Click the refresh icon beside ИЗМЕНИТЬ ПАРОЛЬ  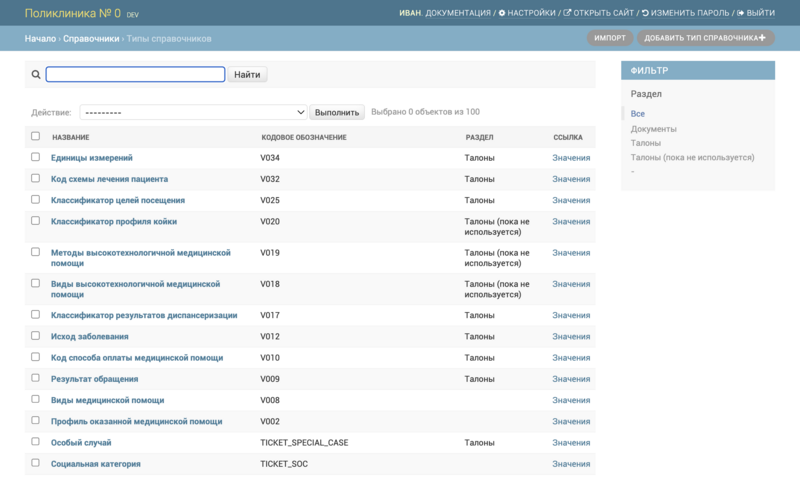tap(645, 13)
